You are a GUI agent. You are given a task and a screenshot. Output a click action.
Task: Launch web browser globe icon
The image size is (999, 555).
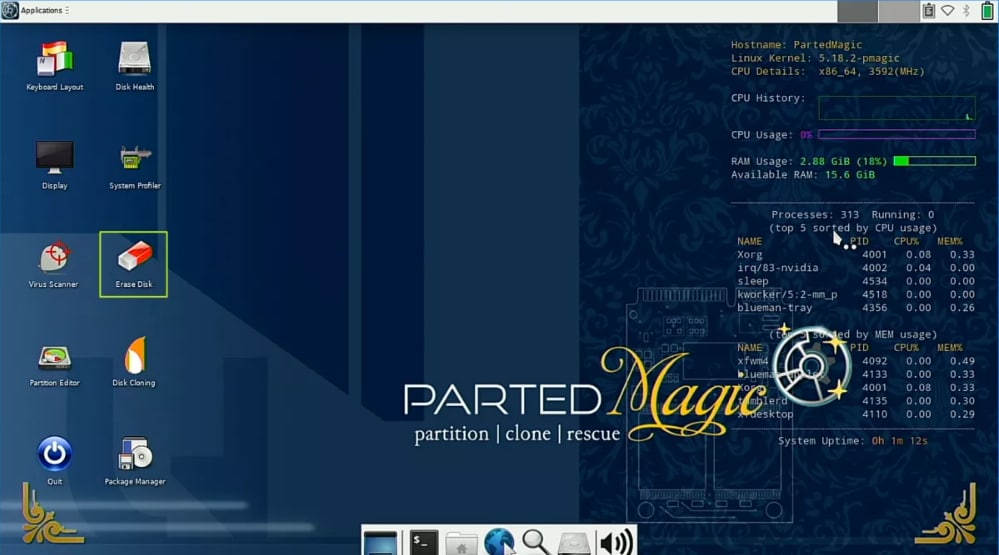[499, 542]
